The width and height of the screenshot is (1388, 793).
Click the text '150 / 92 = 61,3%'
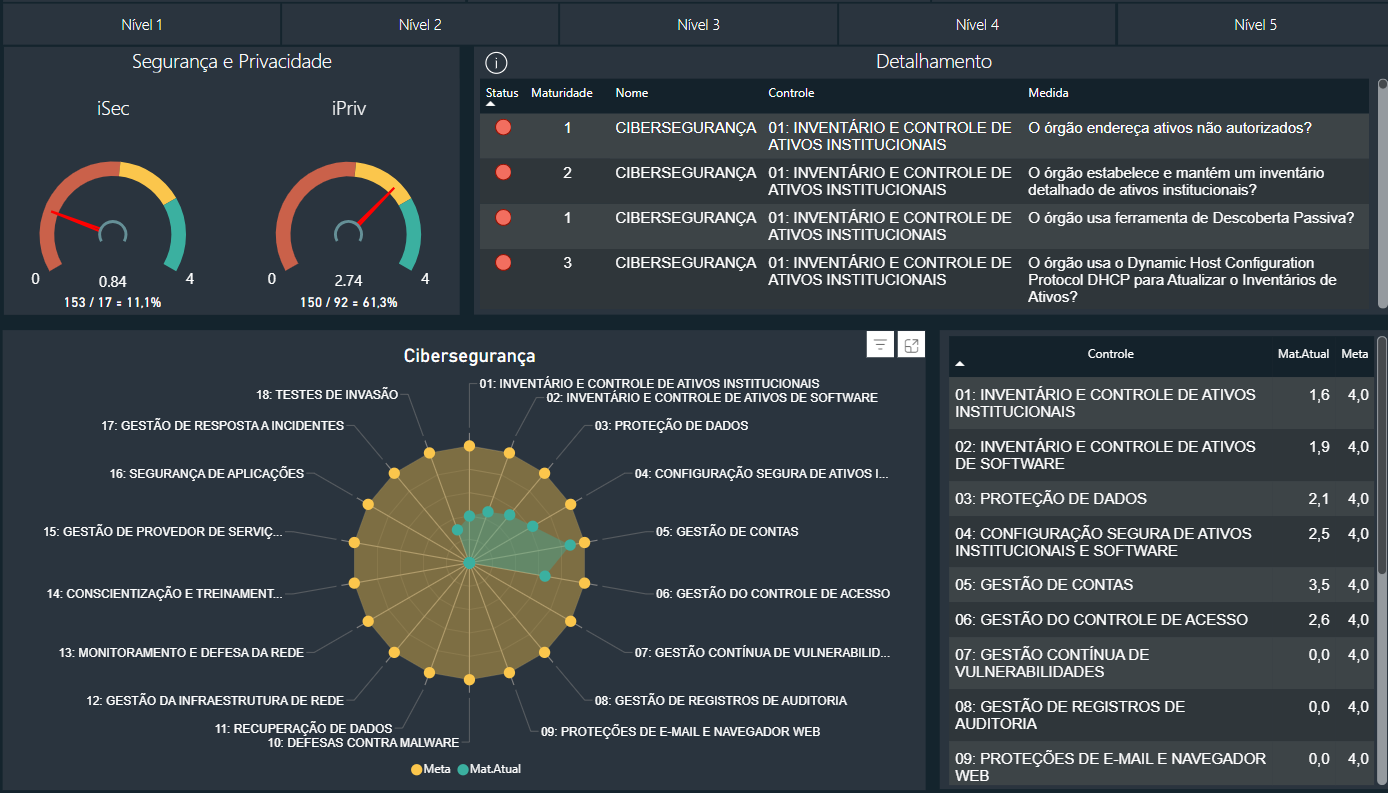coord(349,302)
